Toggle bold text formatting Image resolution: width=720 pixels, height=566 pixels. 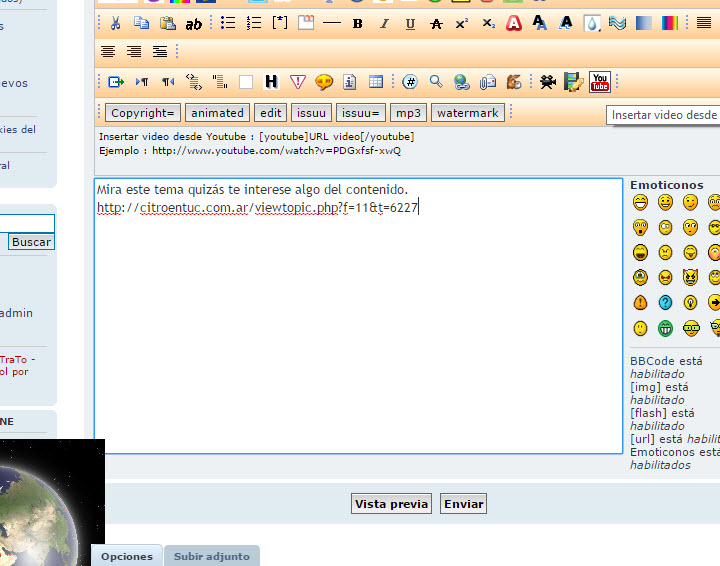tap(357, 23)
